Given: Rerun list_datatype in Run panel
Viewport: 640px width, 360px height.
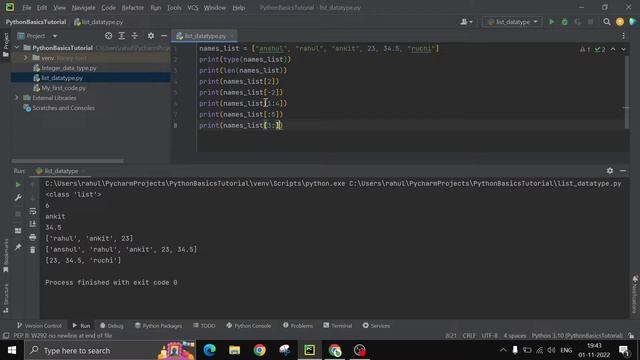Looking at the screenshot, I should point(18,185).
